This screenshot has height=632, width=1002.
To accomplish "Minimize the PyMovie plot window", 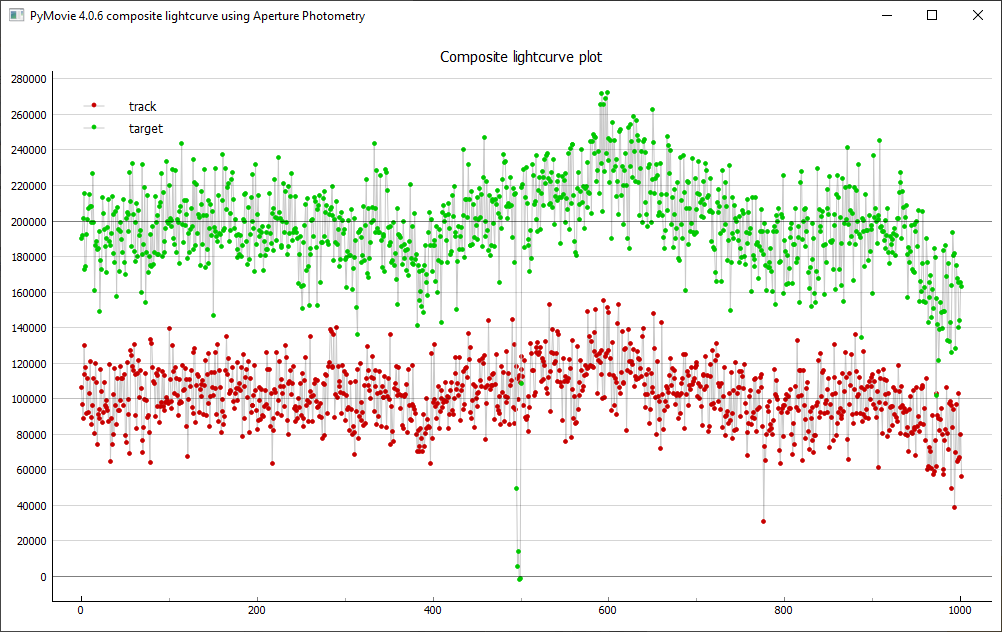I will tap(885, 16).
